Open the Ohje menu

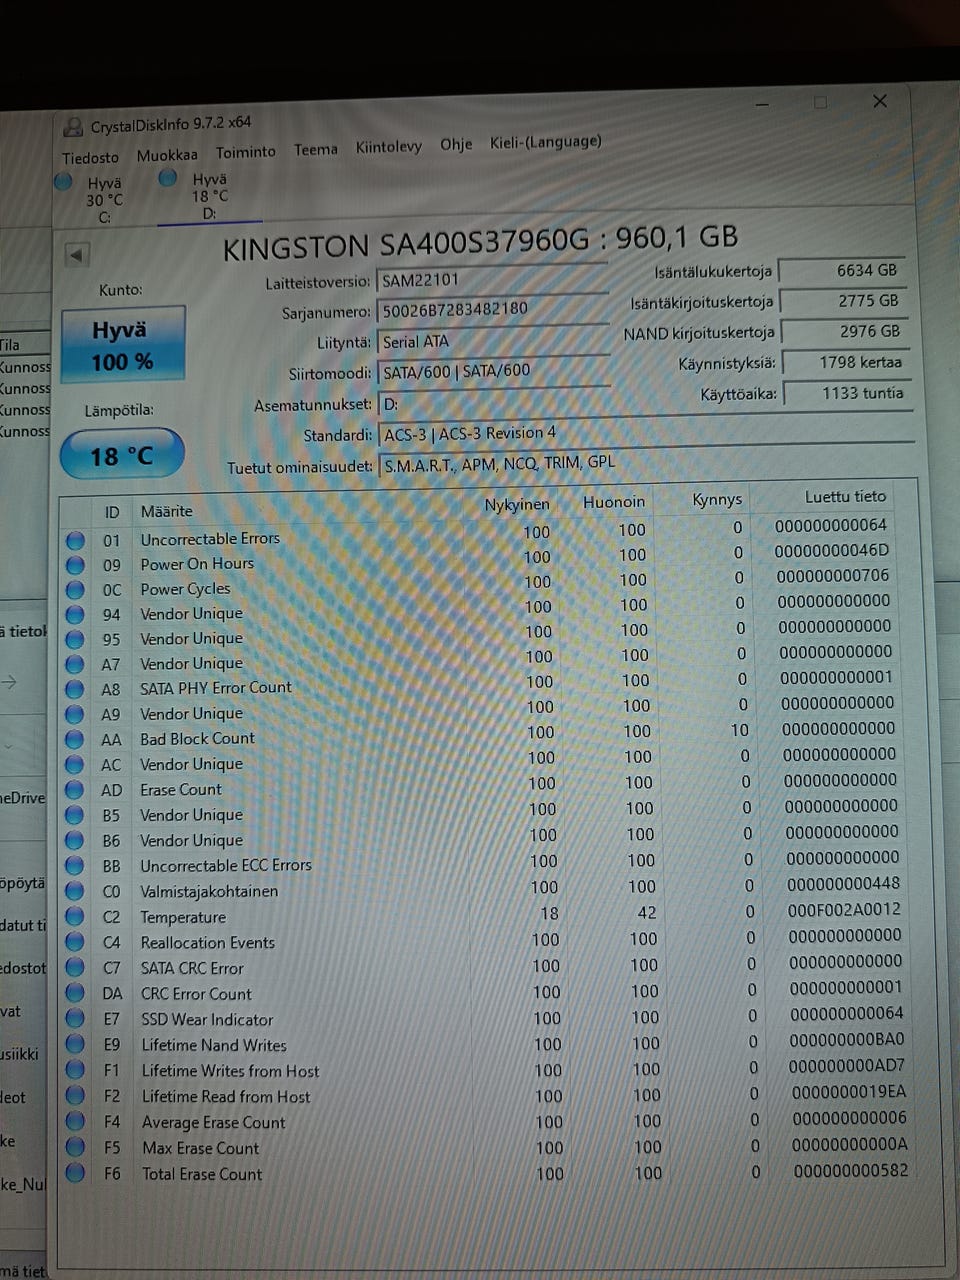point(456,145)
